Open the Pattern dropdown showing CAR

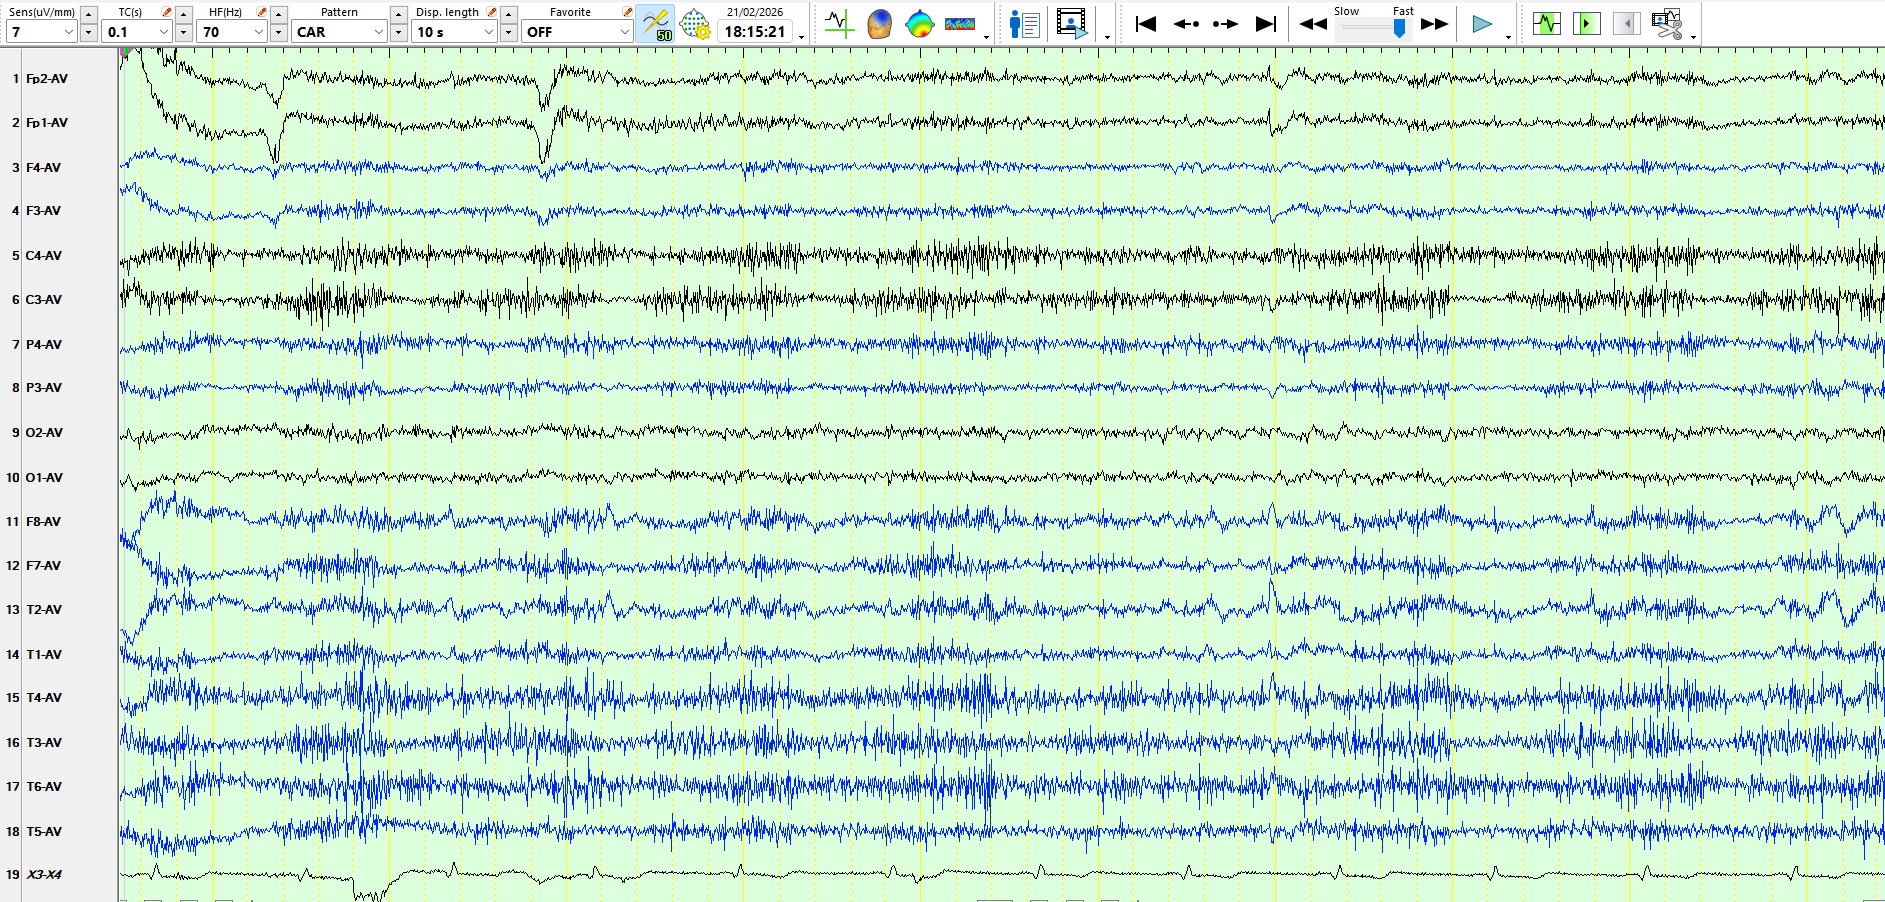click(378, 32)
